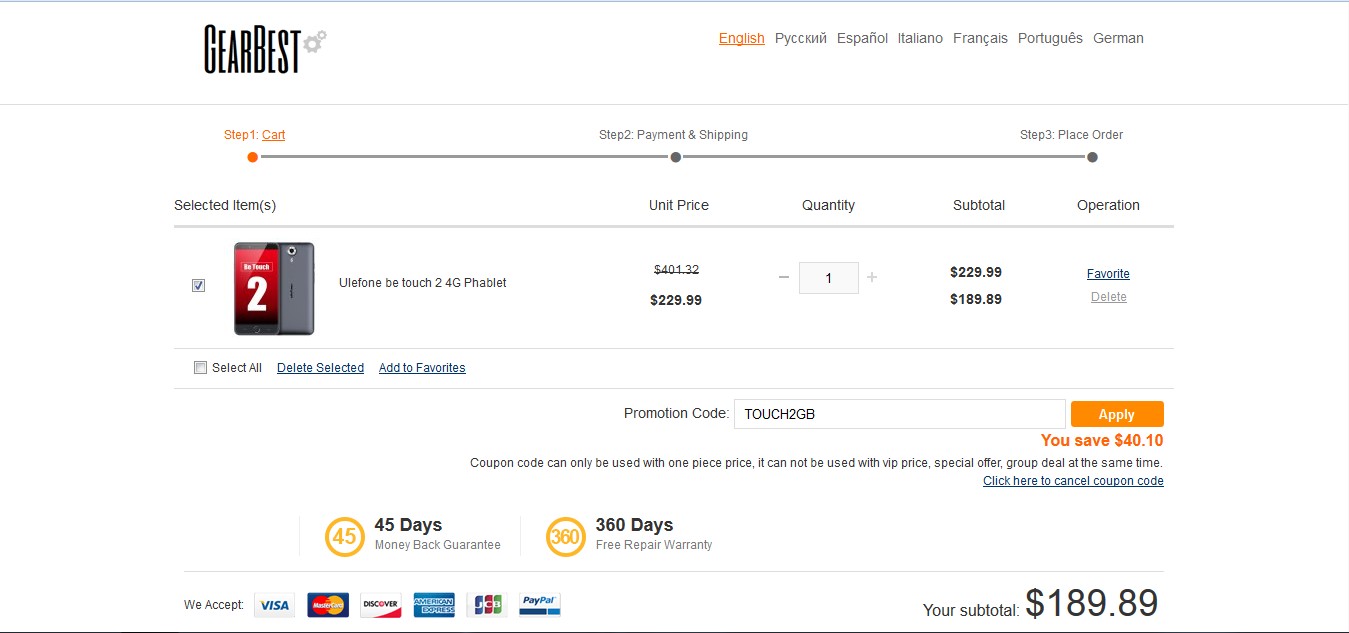1349x633 pixels.
Task: Check the Select All checkbox
Action: pyautogui.click(x=200, y=367)
